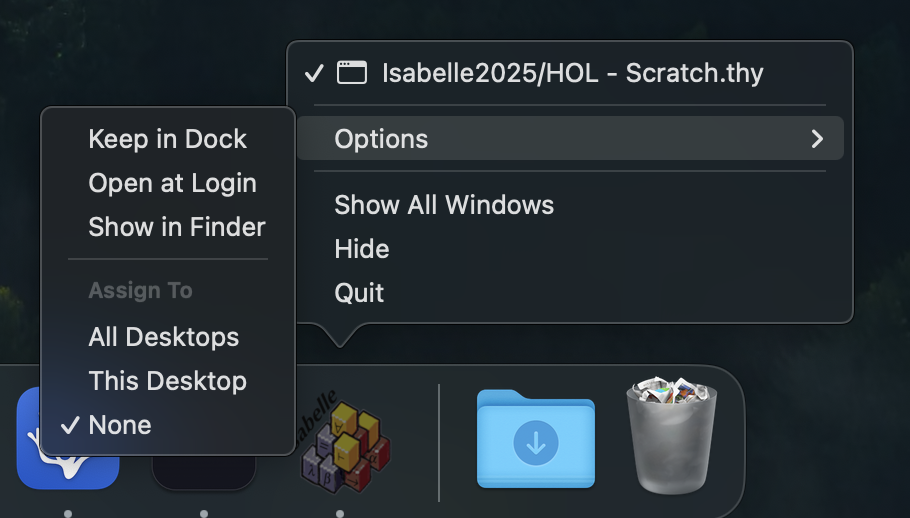
Task: Click the checkmark next to the None option
Action: pos(70,425)
